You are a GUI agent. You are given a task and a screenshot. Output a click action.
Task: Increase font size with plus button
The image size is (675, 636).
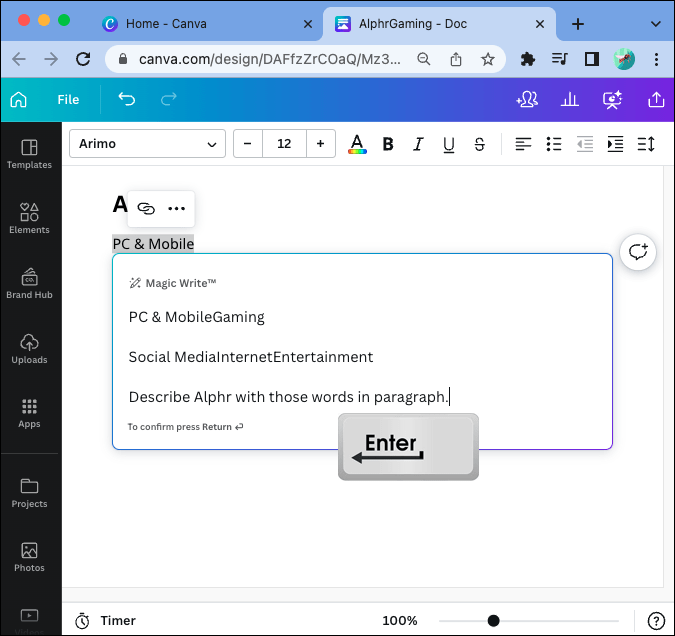tap(320, 143)
